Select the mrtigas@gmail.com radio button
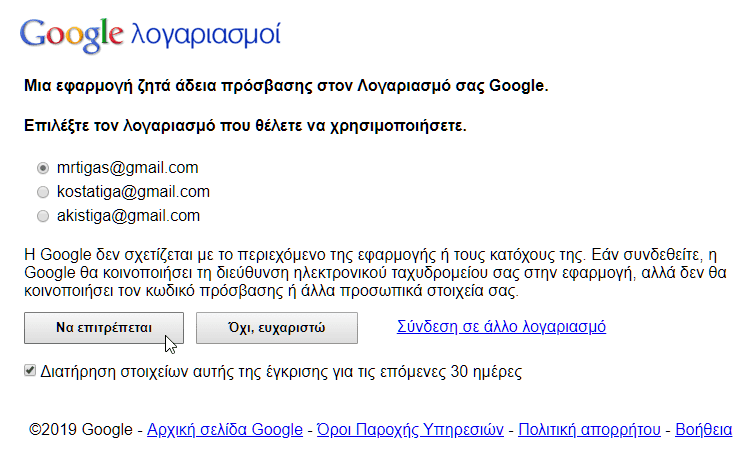746x451 pixels. (x=43, y=168)
